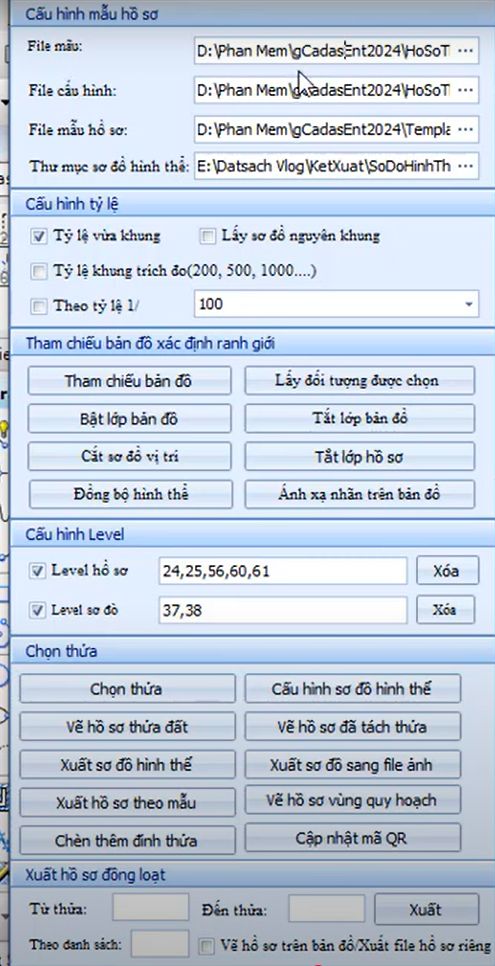This screenshot has height=966, width=495.
Task: Click the Đến thửa input field
Action: tap(327, 909)
